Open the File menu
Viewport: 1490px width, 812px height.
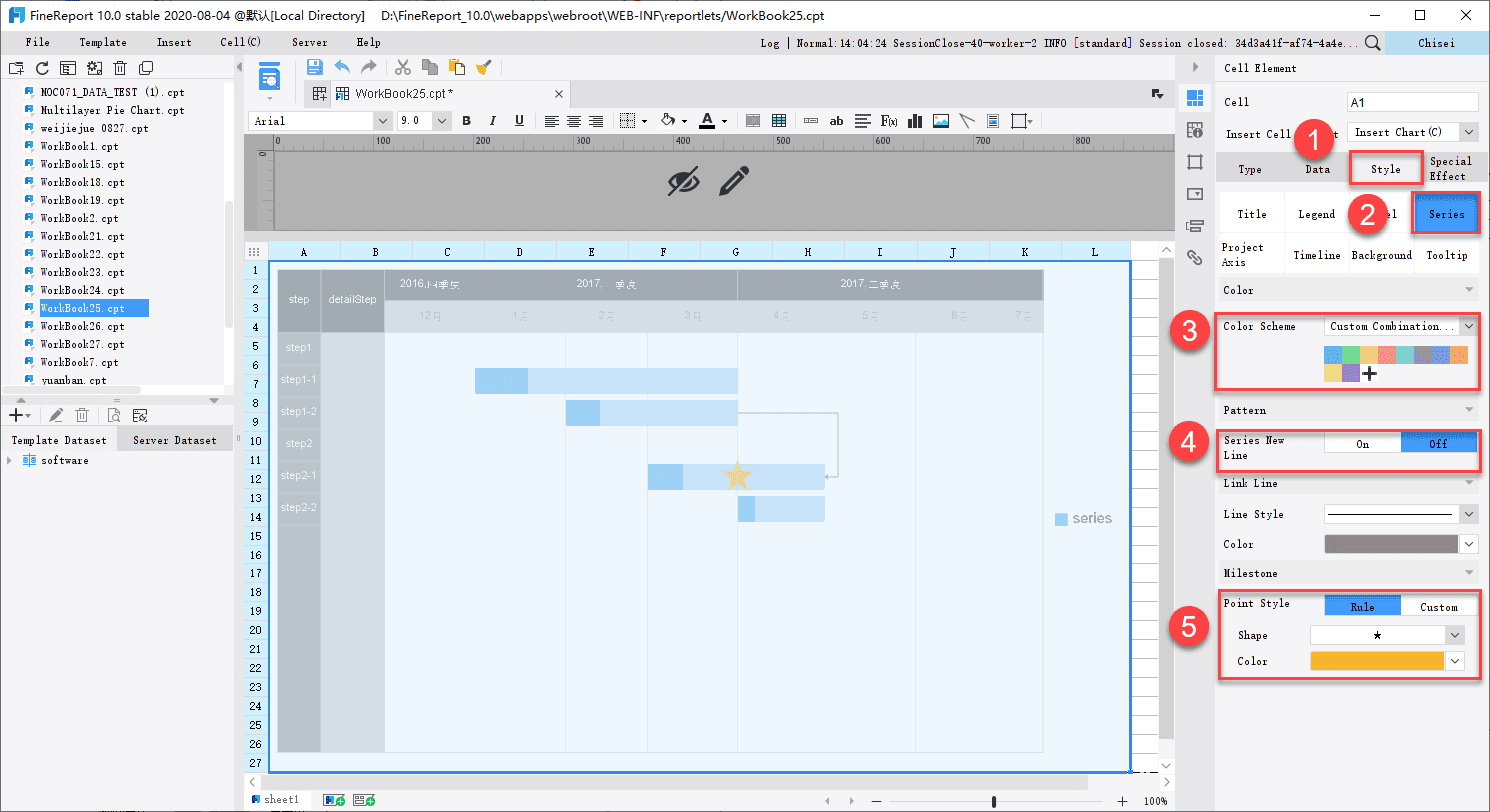pos(38,43)
